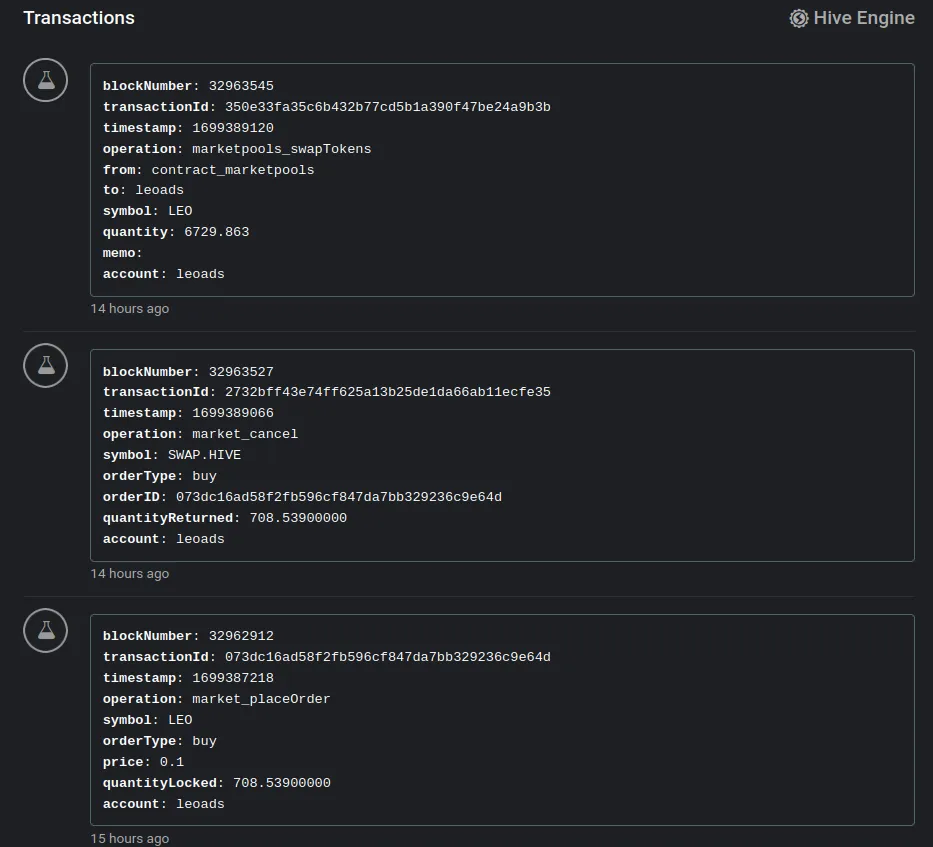
Task: Select transaction ID starting with 2732bff4
Action: [387, 392]
